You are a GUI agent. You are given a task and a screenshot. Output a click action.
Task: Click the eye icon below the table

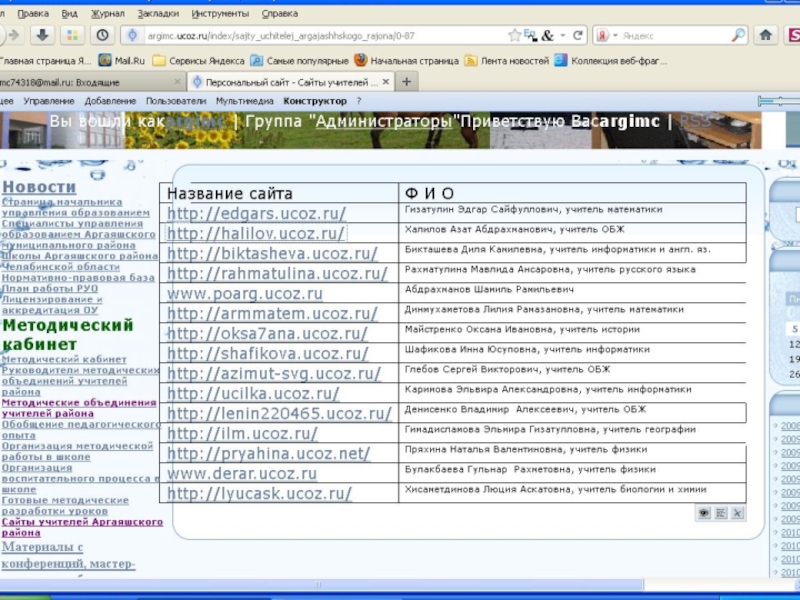pyautogui.click(x=704, y=513)
